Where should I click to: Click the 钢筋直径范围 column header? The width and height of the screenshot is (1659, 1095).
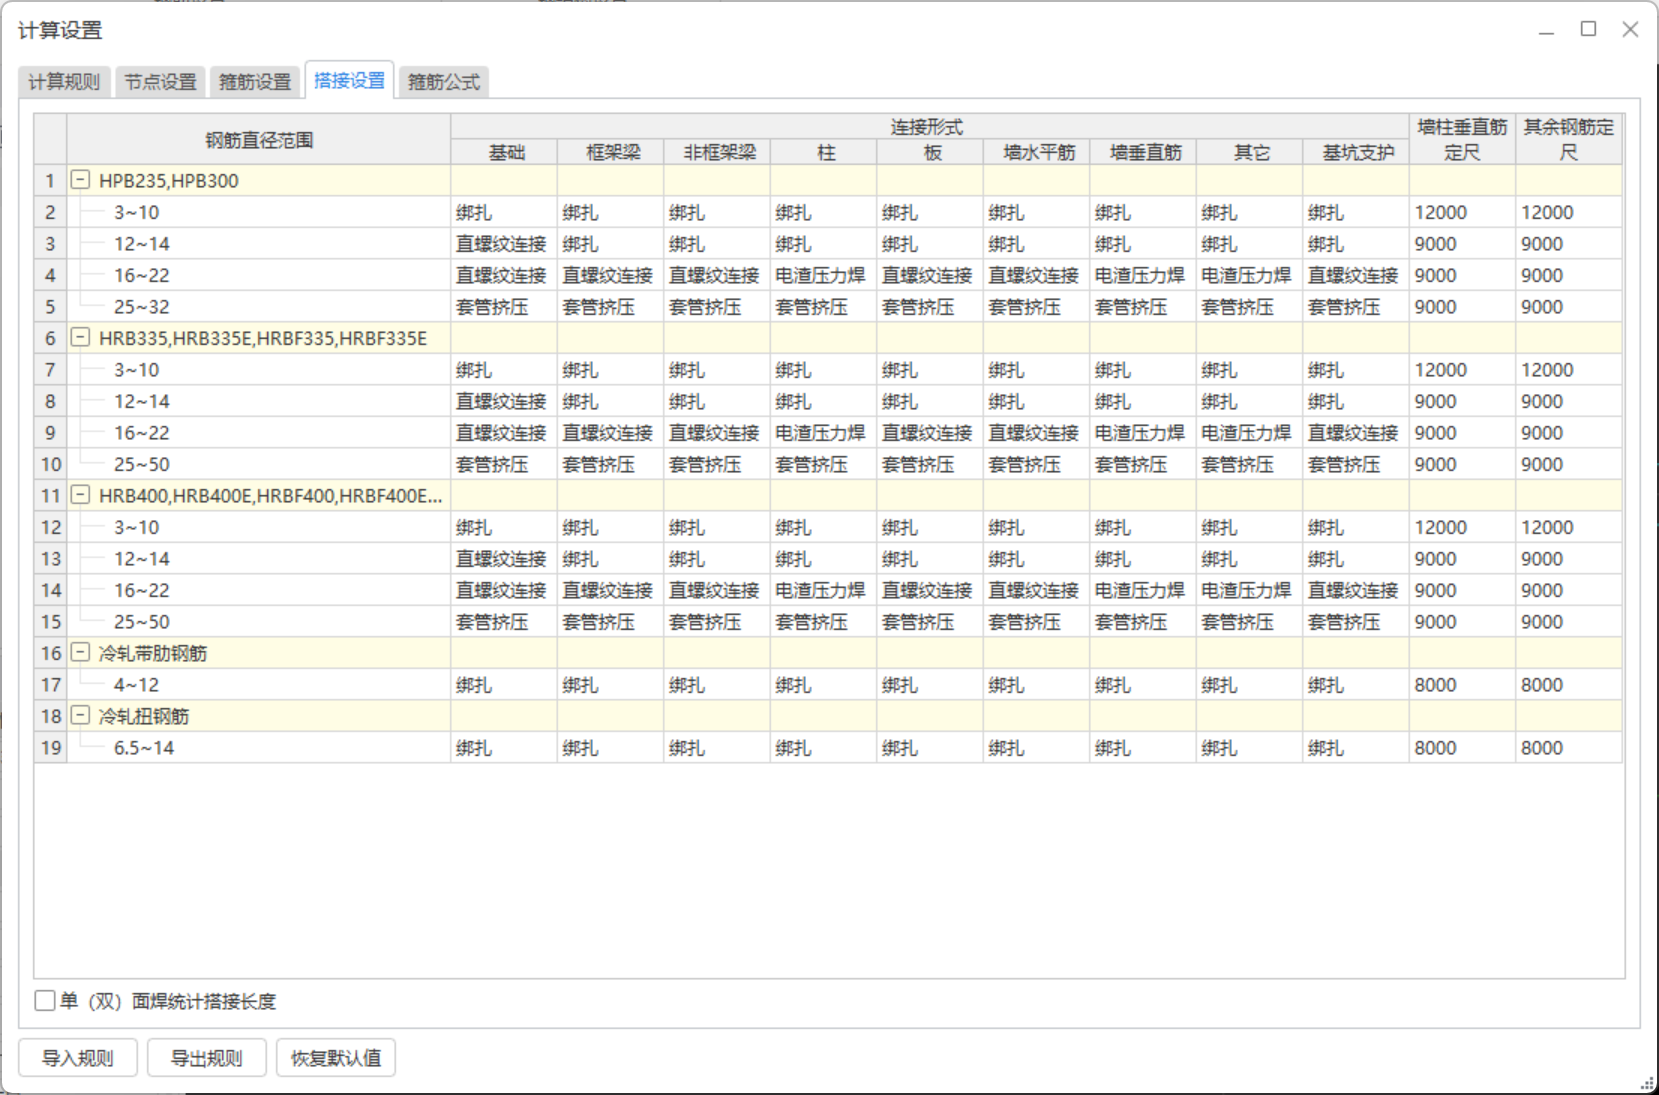[x=259, y=140]
